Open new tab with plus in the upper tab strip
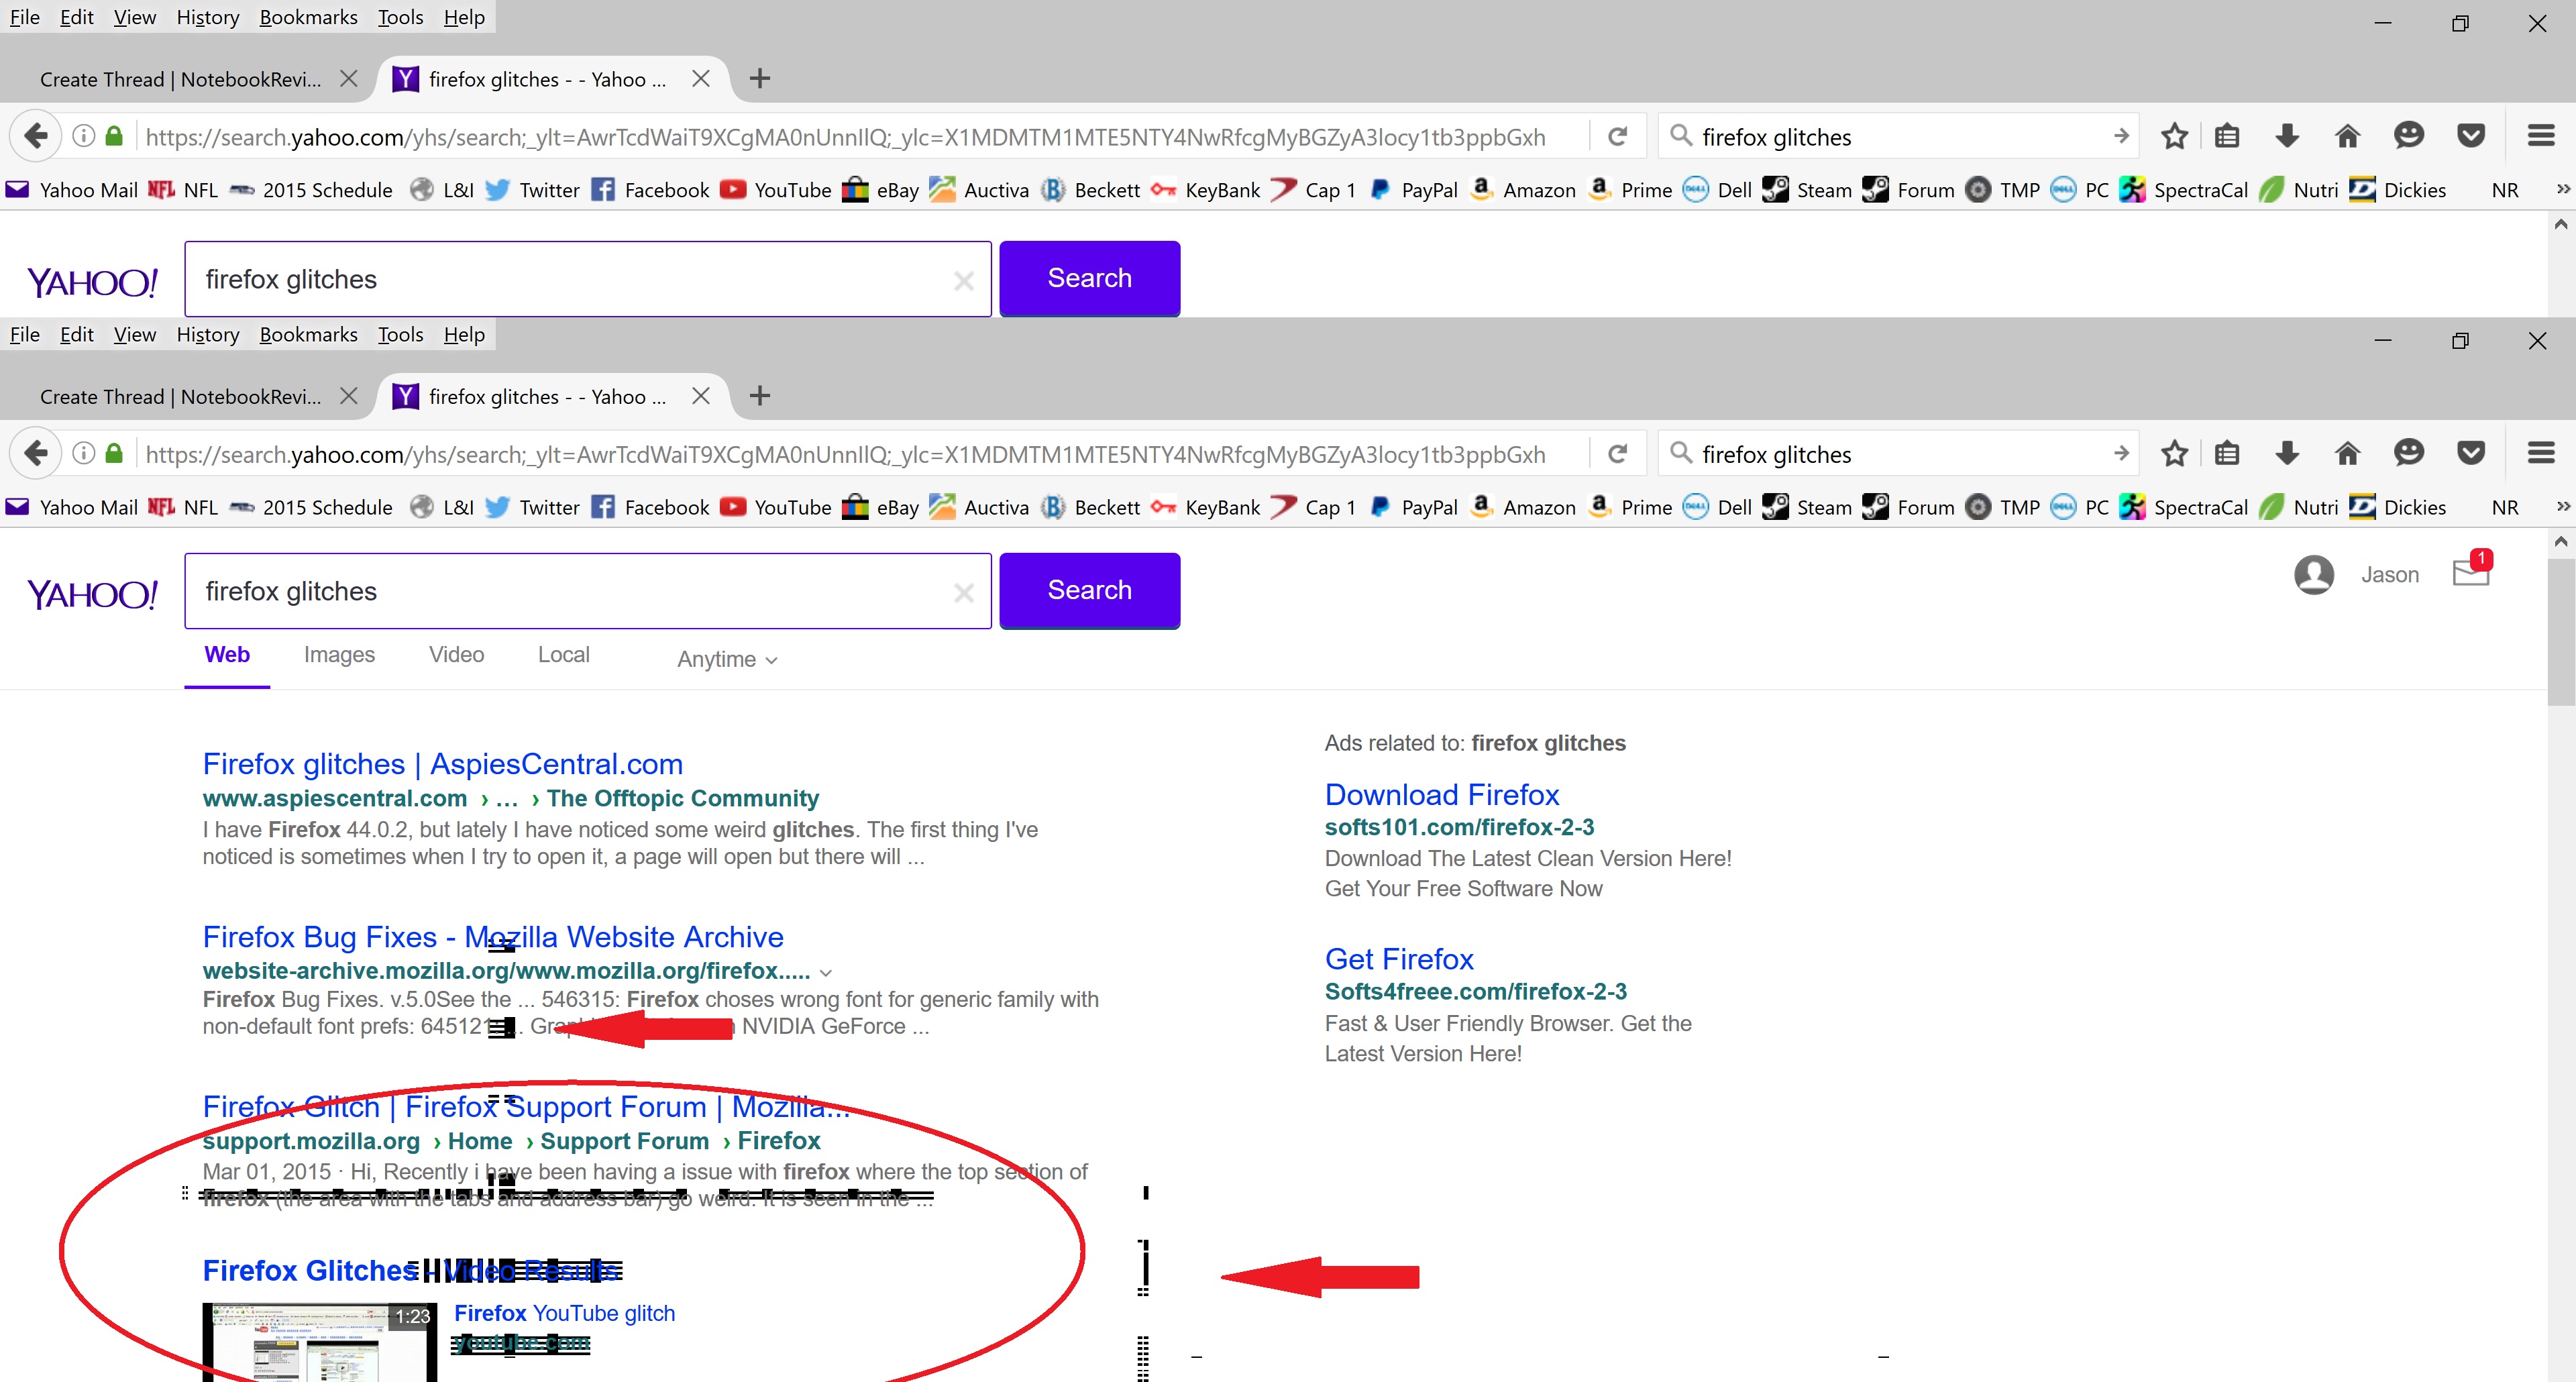Image resolution: width=2576 pixels, height=1382 pixels. pyautogui.click(x=760, y=79)
